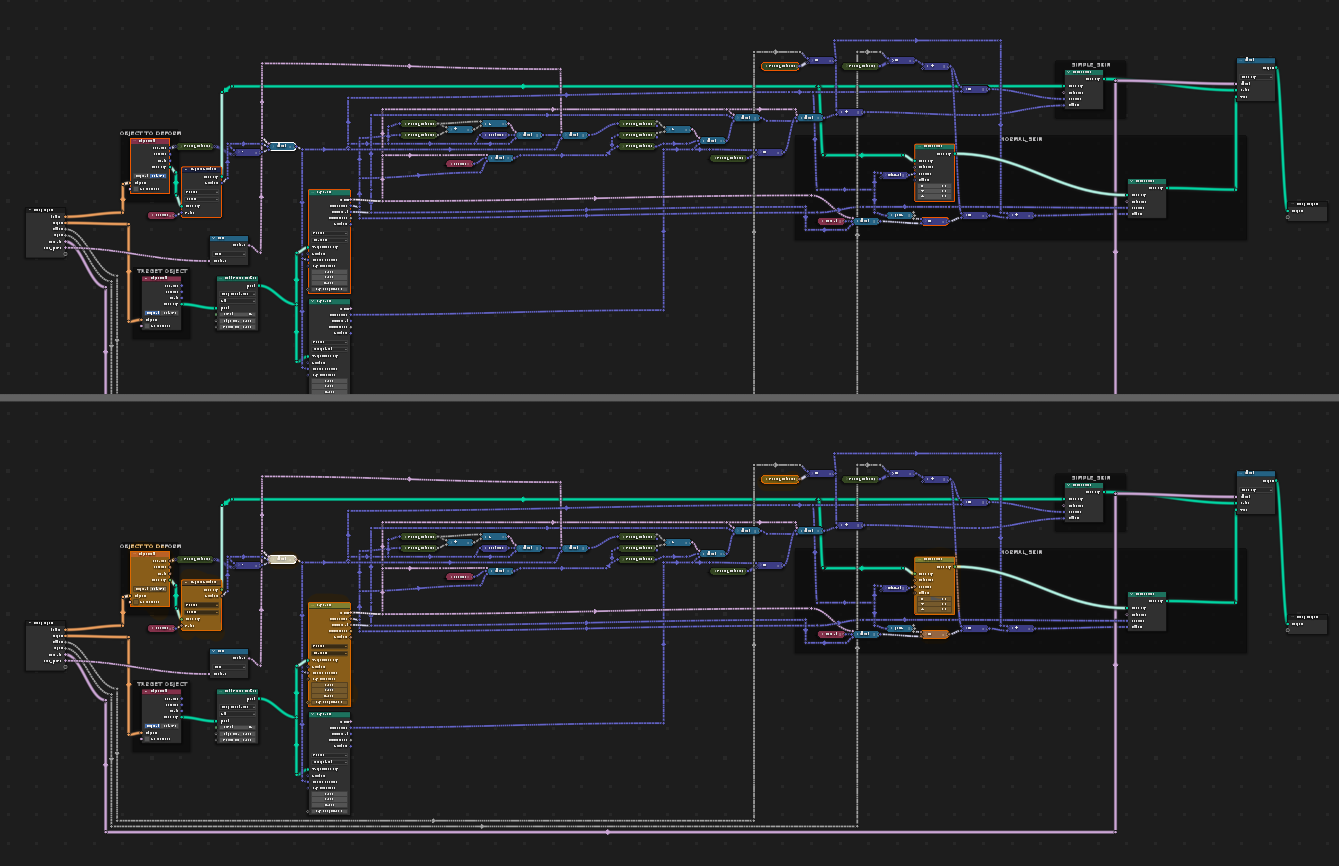Select the TARGET OBJECT label in lower graph
The height and width of the screenshot is (866, 1339).
tap(162, 684)
